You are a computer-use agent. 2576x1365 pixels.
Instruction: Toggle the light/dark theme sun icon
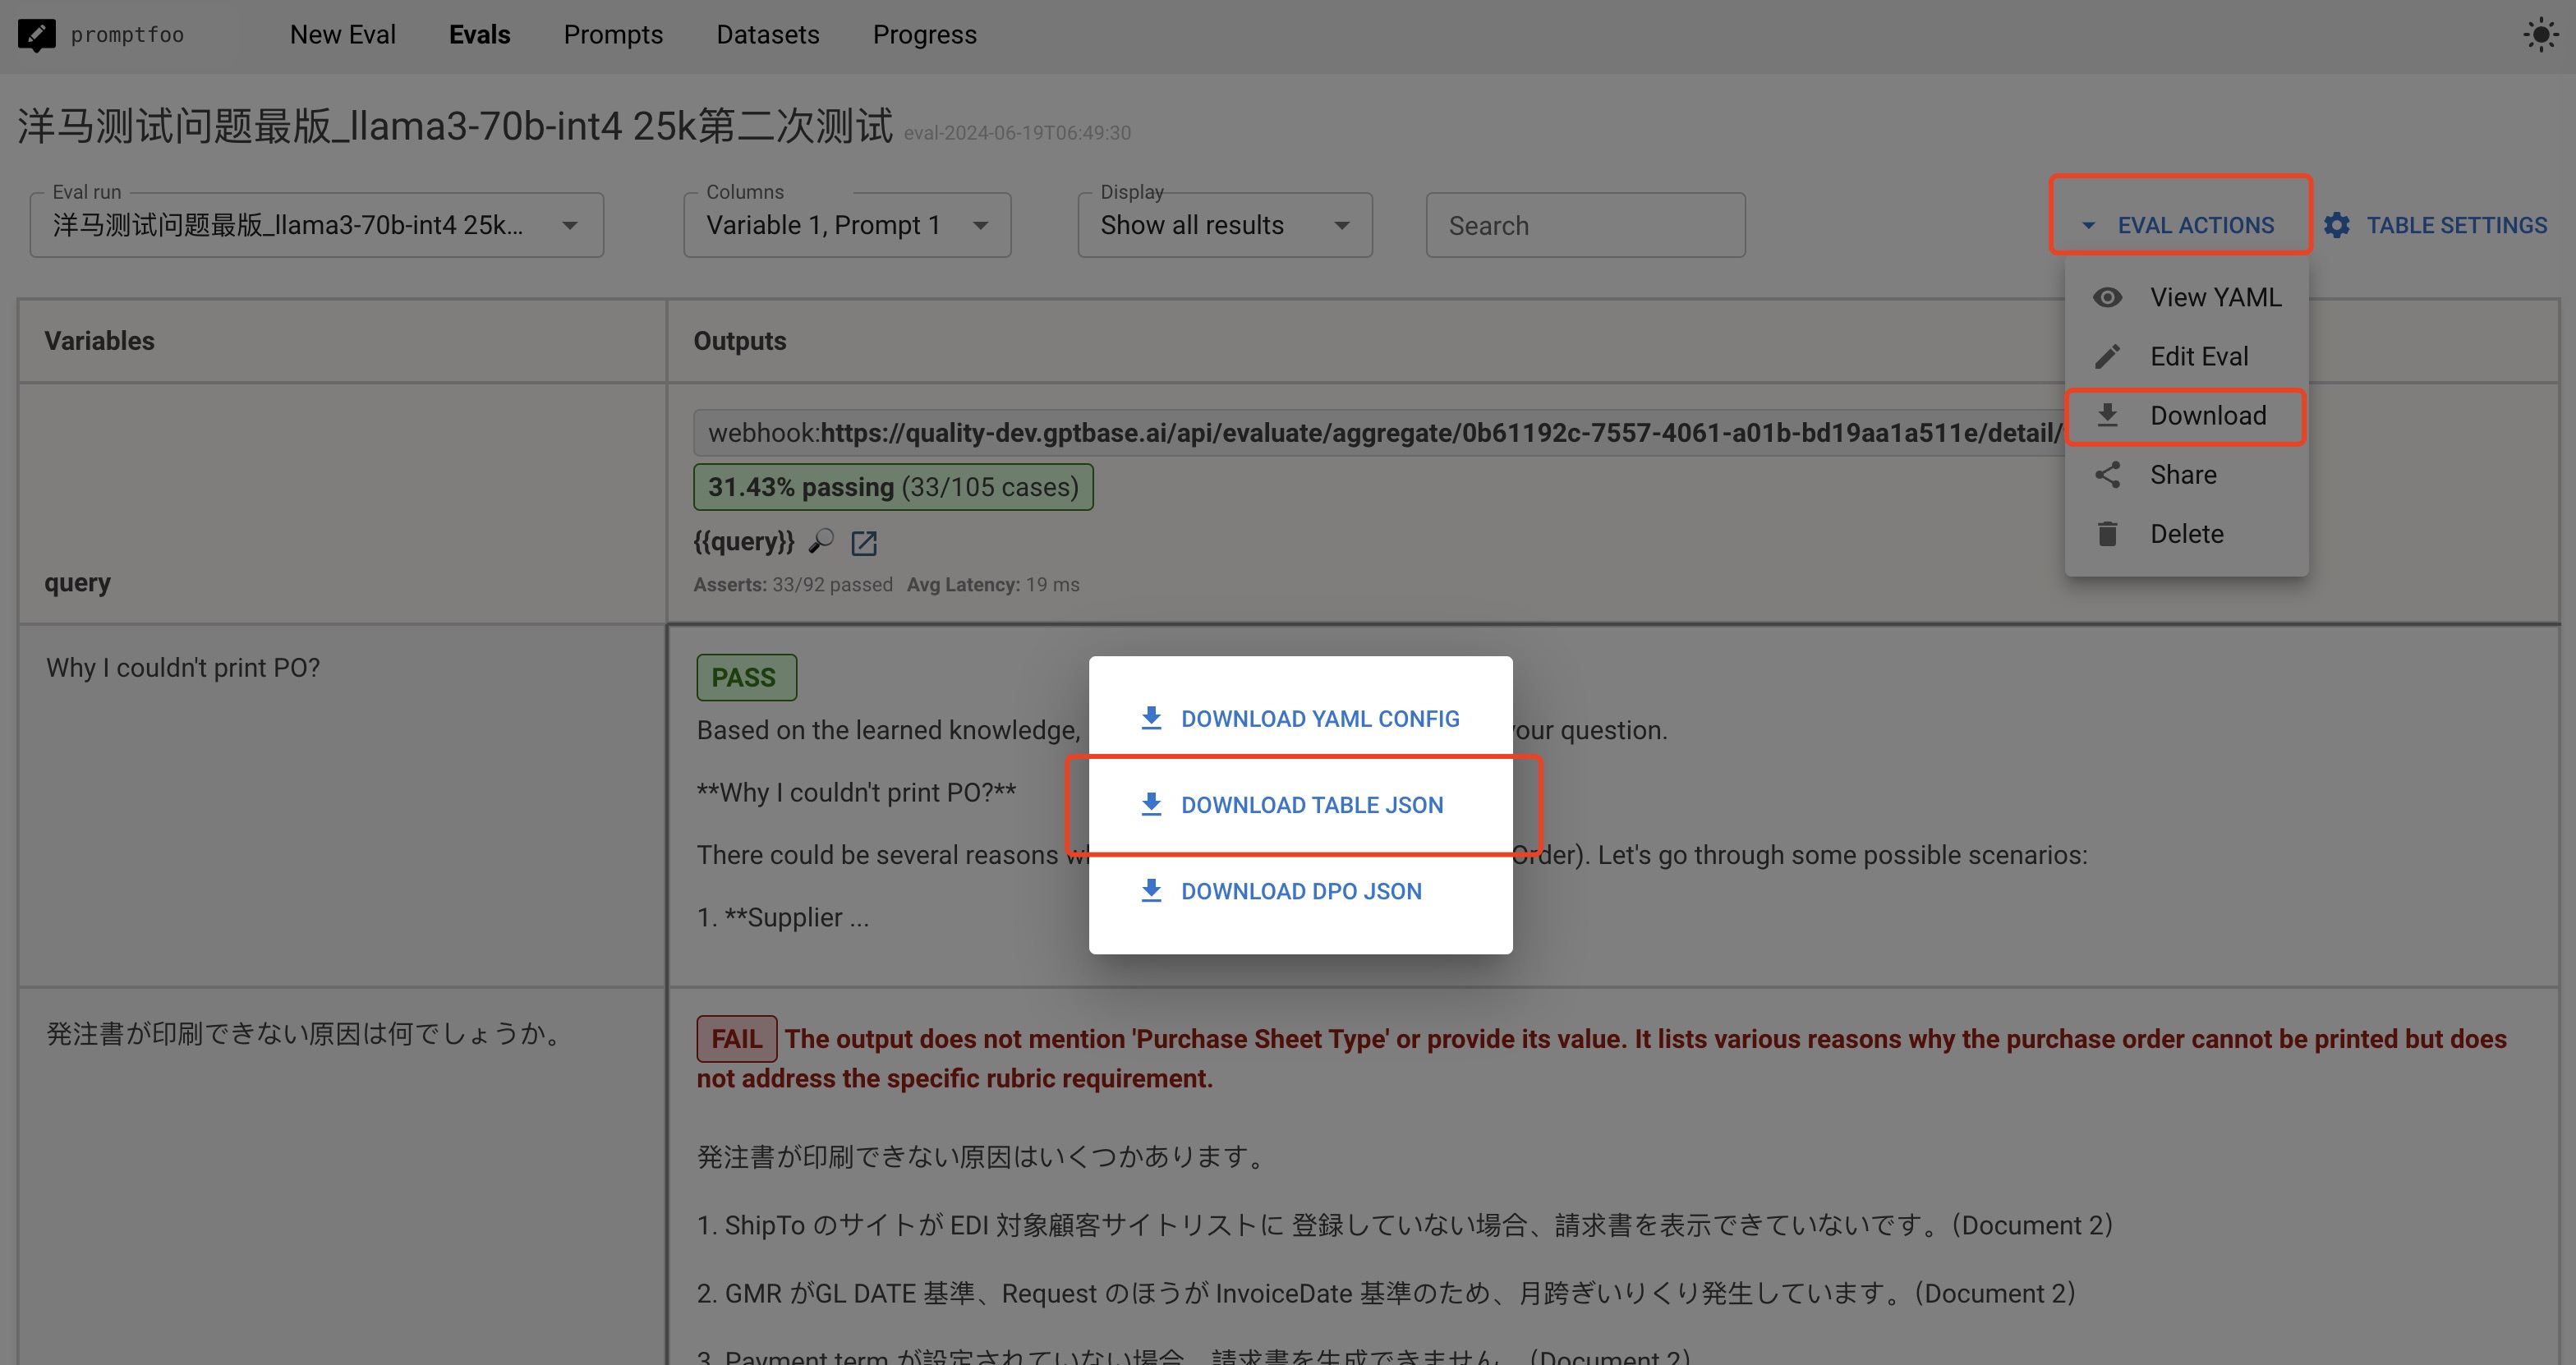tap(2539, 35)
